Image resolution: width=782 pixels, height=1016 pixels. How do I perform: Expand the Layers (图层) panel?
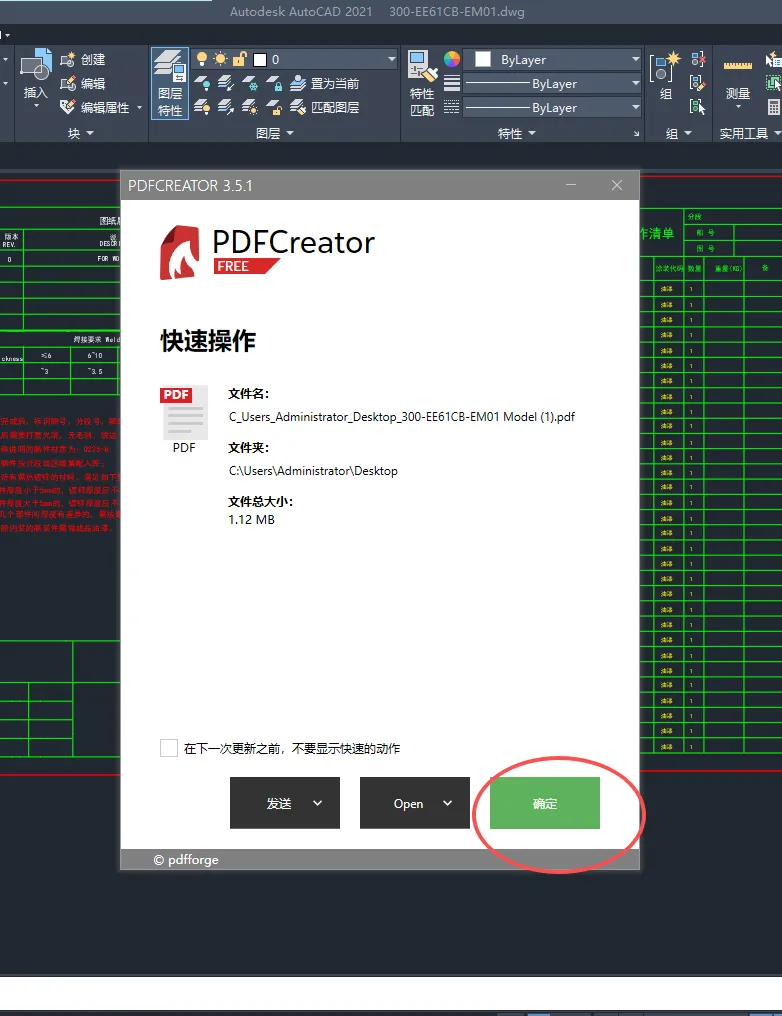[274, 133]
